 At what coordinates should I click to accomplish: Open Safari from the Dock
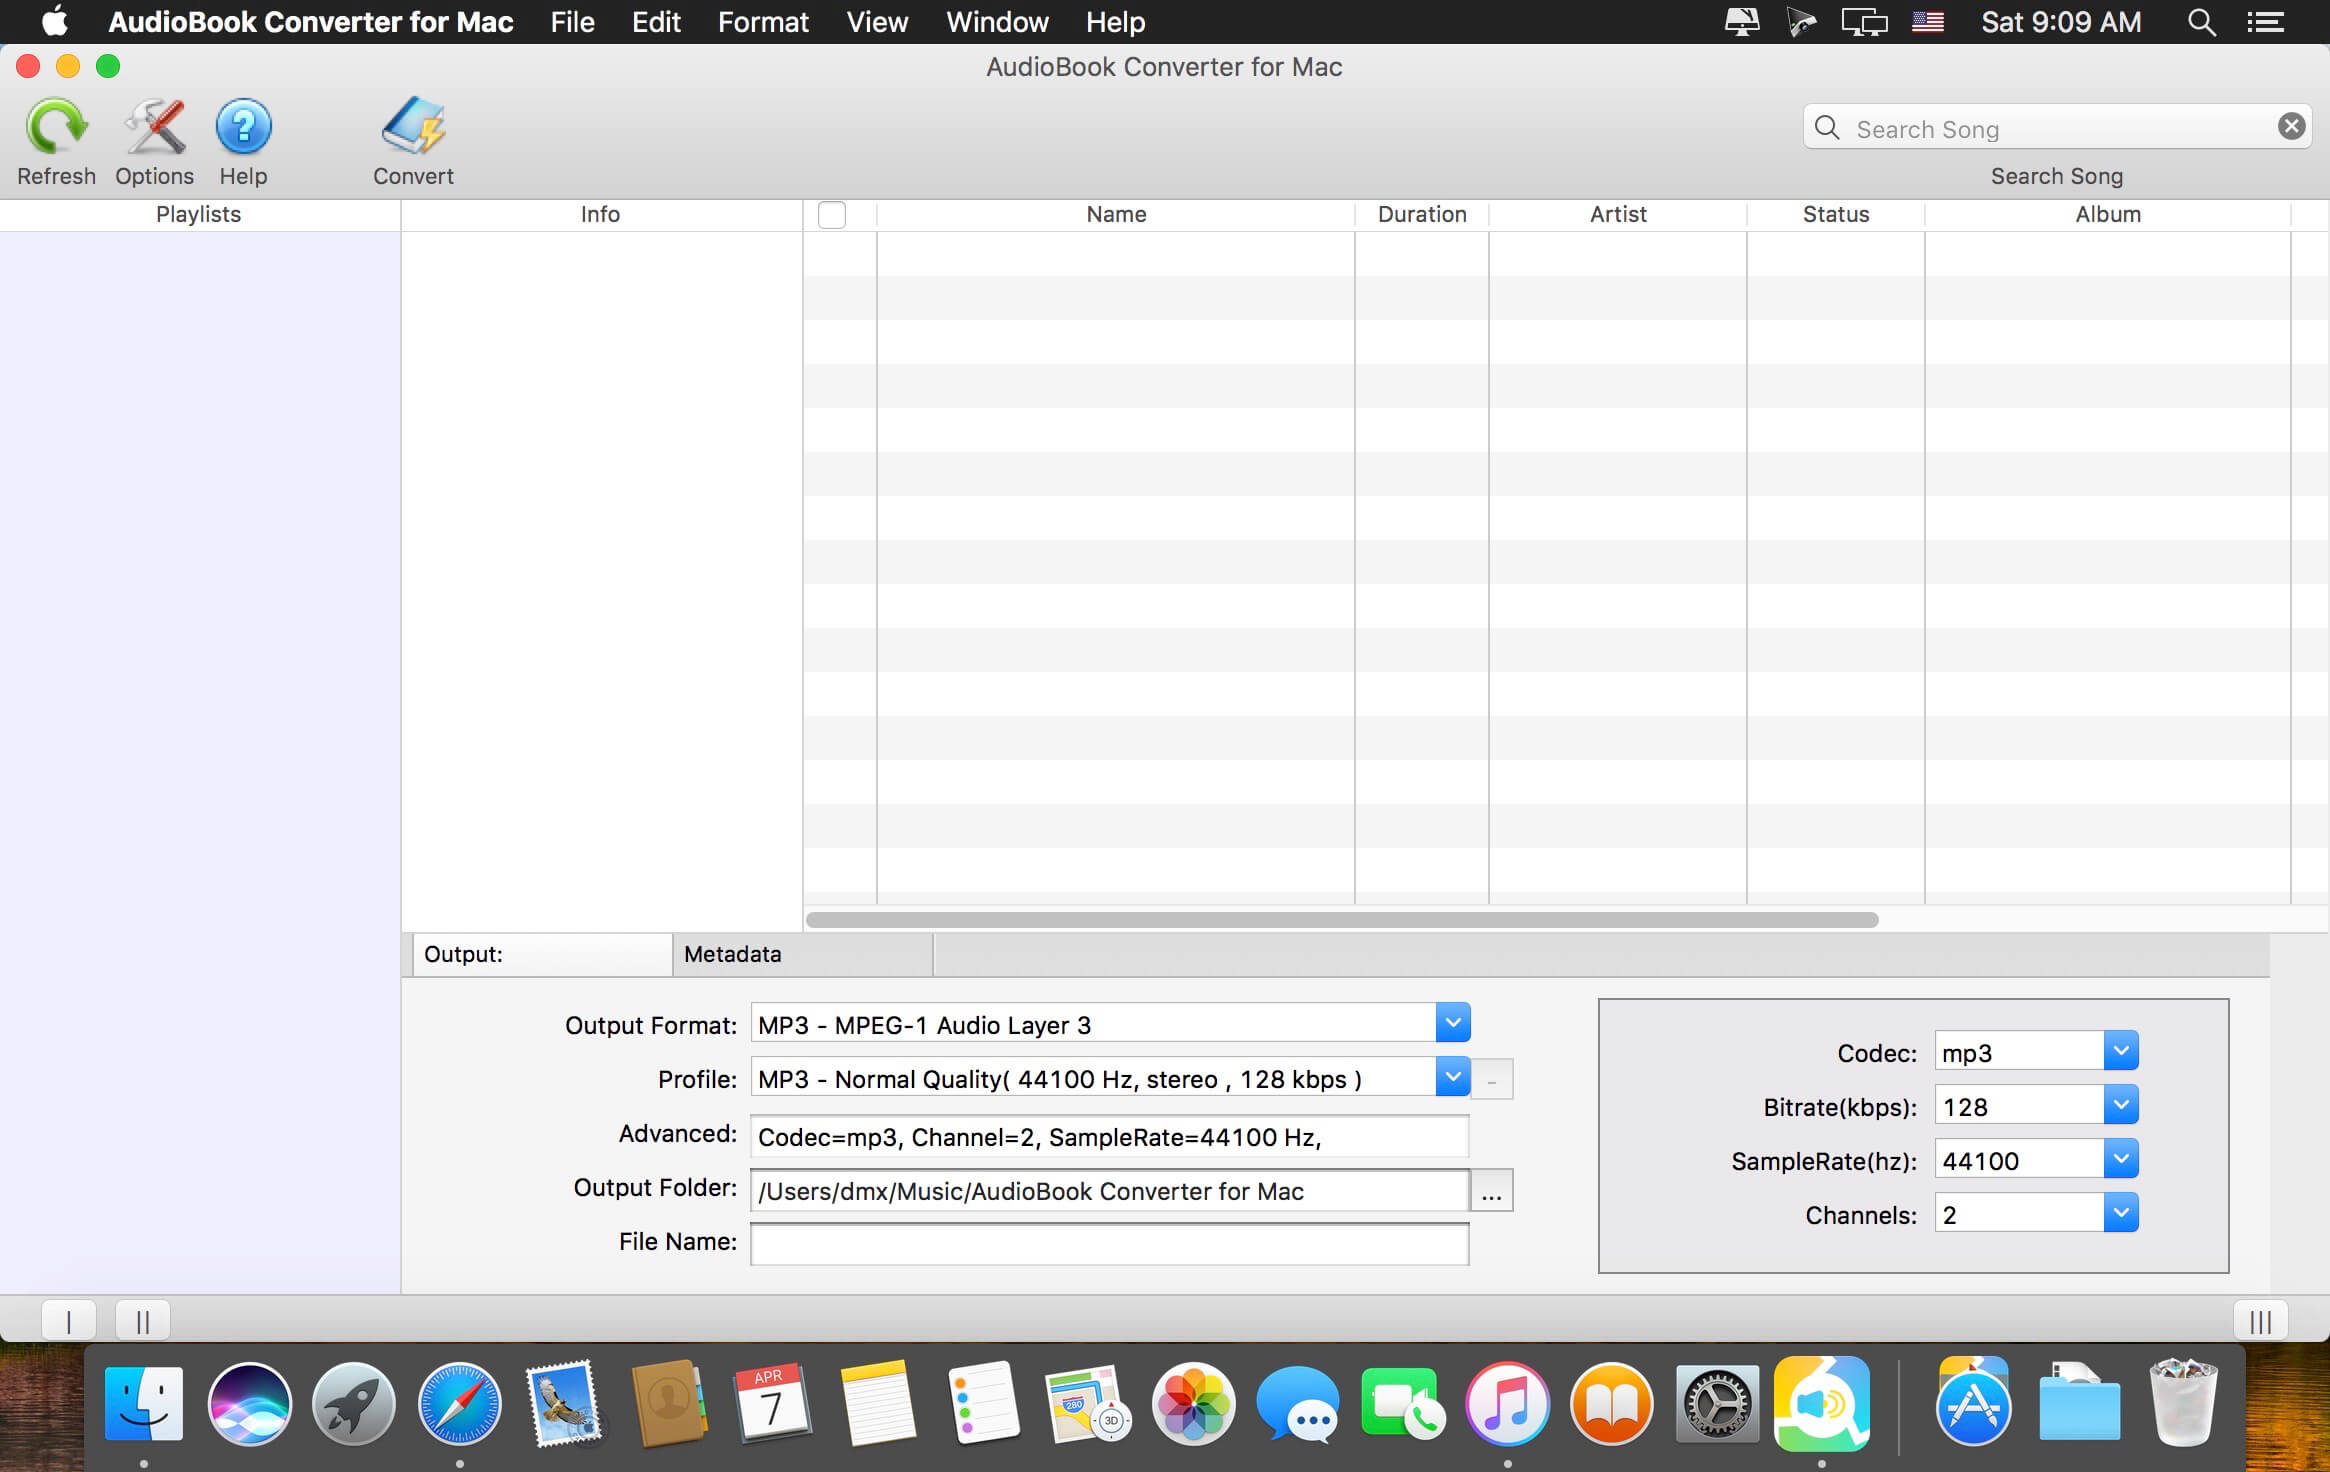coord(459,1403)
